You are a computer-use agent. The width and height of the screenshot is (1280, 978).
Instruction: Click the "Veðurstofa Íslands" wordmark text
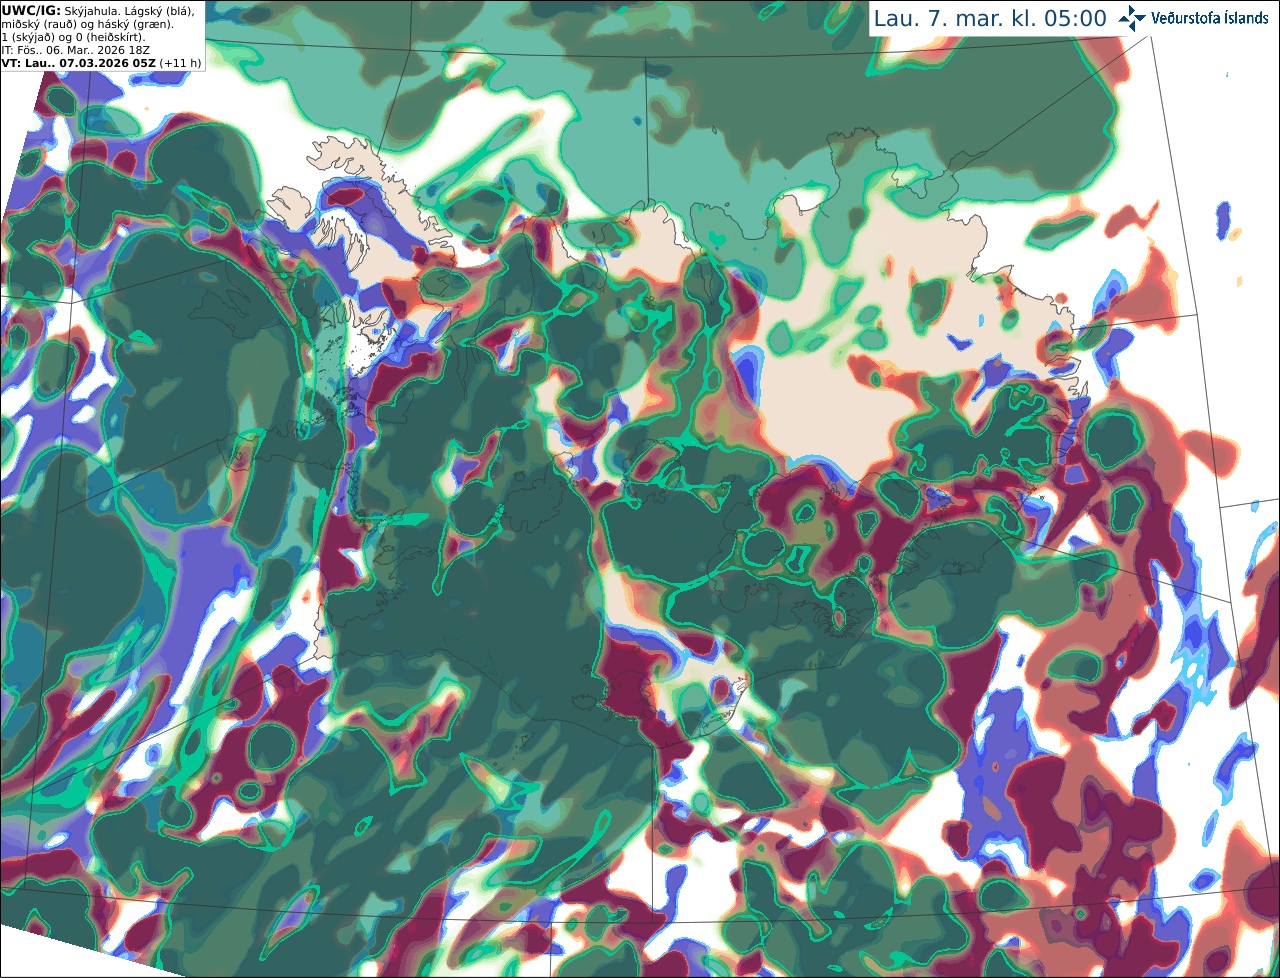[x=1210, y=18]
